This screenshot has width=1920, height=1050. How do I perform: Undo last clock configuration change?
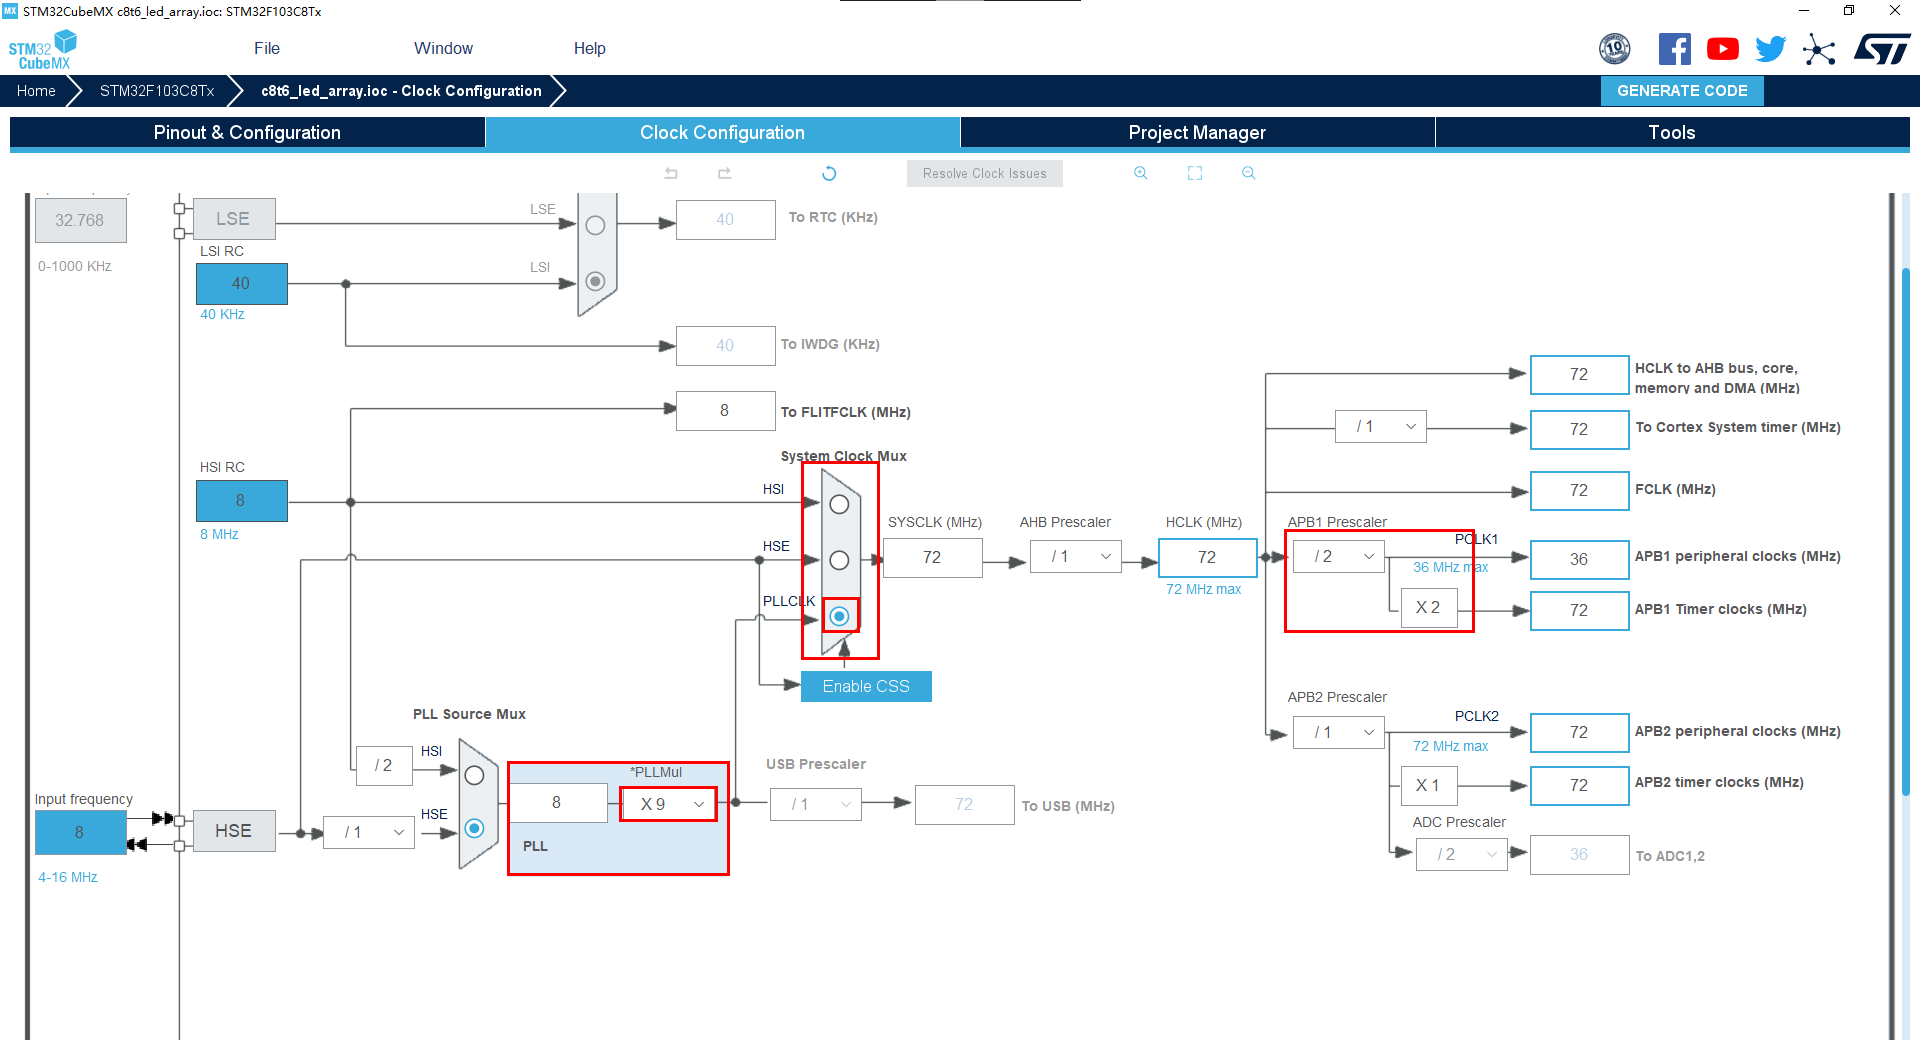coord(671,173)
